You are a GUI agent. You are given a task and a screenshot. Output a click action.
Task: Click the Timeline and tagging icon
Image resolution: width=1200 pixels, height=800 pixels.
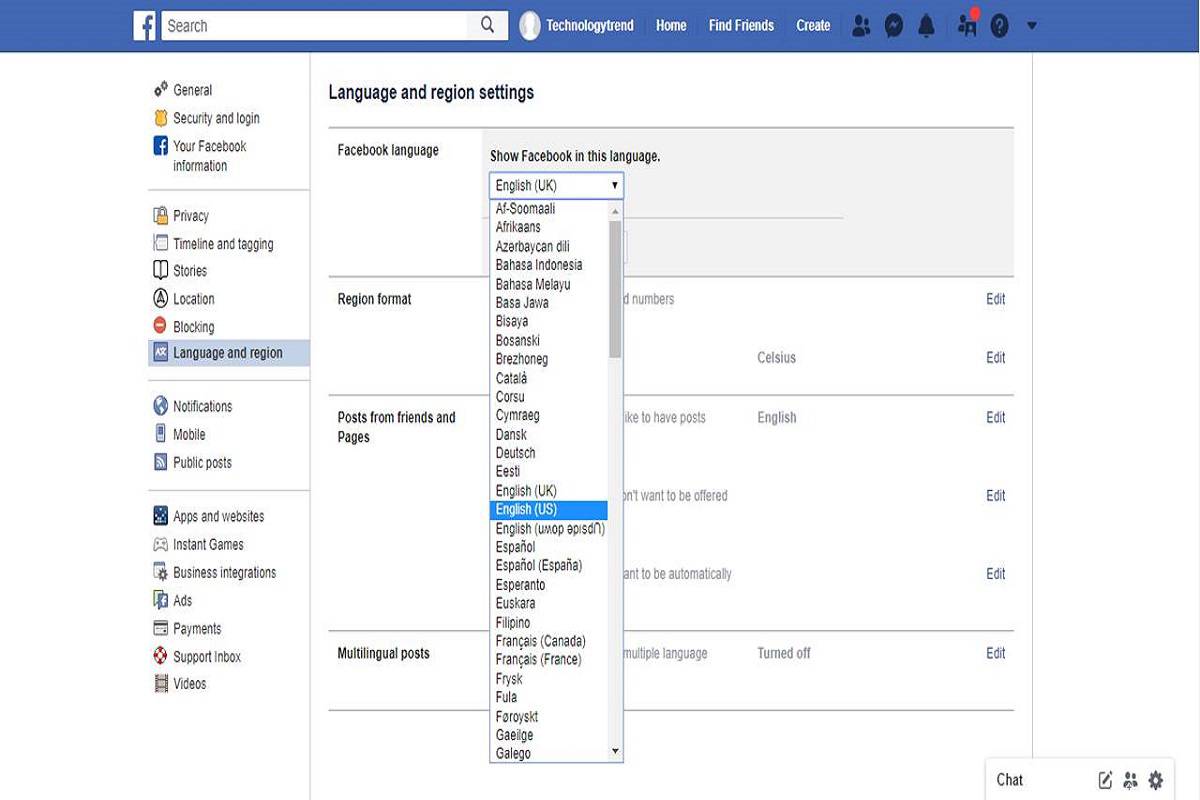click(160, 243)
